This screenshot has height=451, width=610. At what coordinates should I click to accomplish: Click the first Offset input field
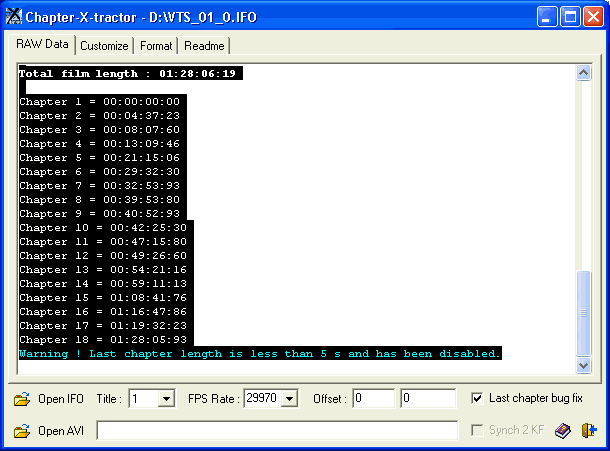(373, 398)
